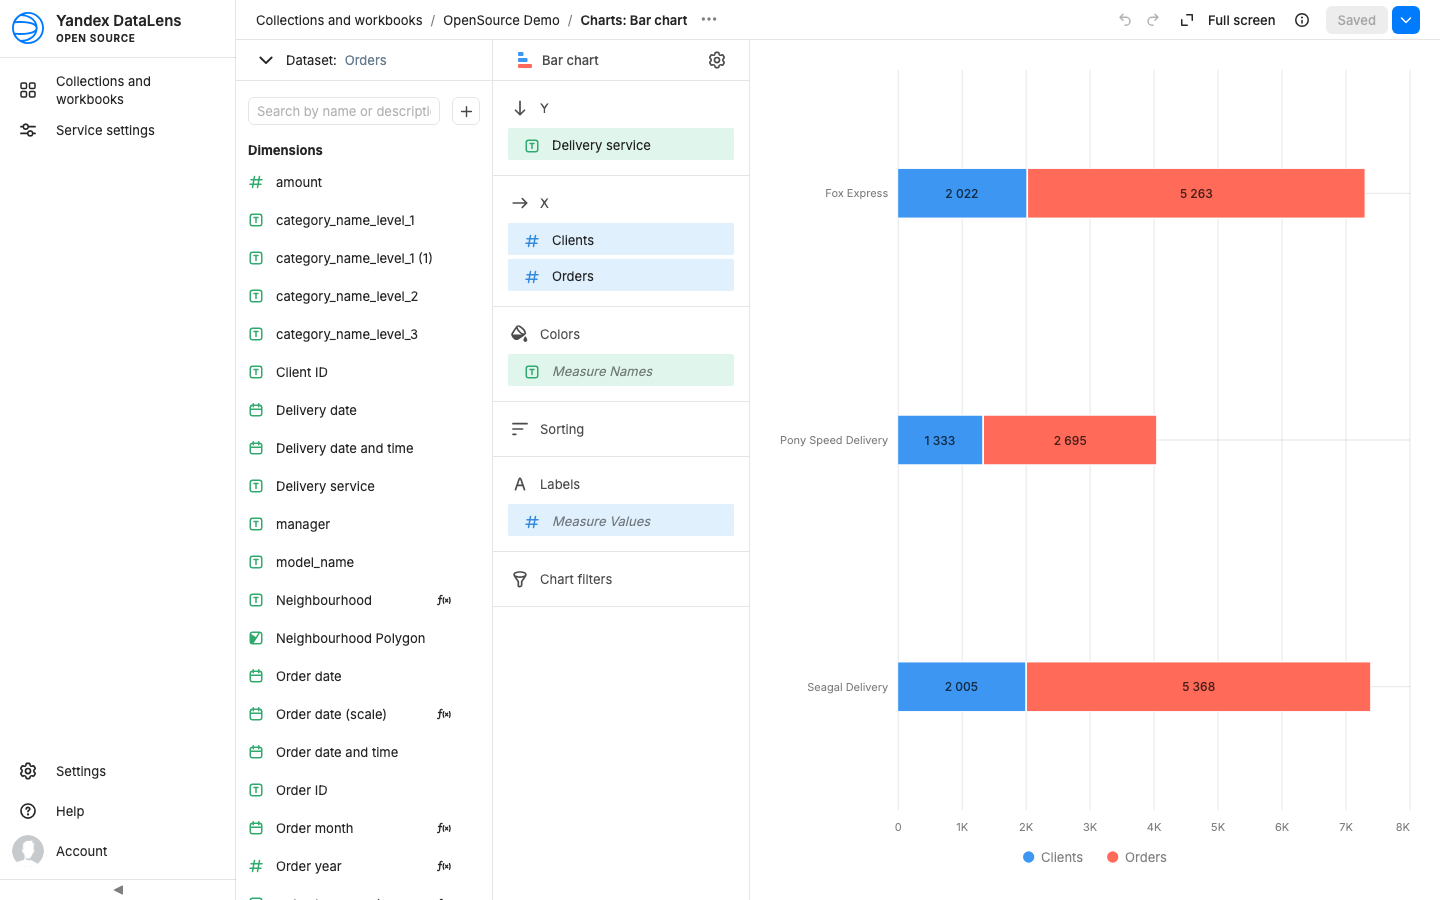
Task: Click the red Seagal Delivery bar 5 368
Action: 1198,687
